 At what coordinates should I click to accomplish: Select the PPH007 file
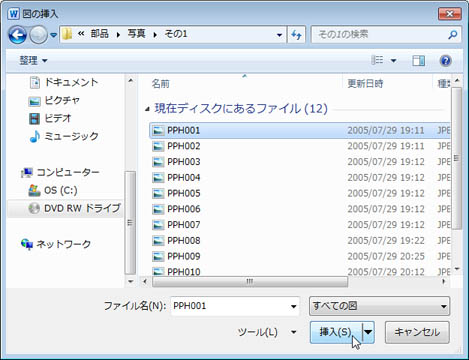300,225
